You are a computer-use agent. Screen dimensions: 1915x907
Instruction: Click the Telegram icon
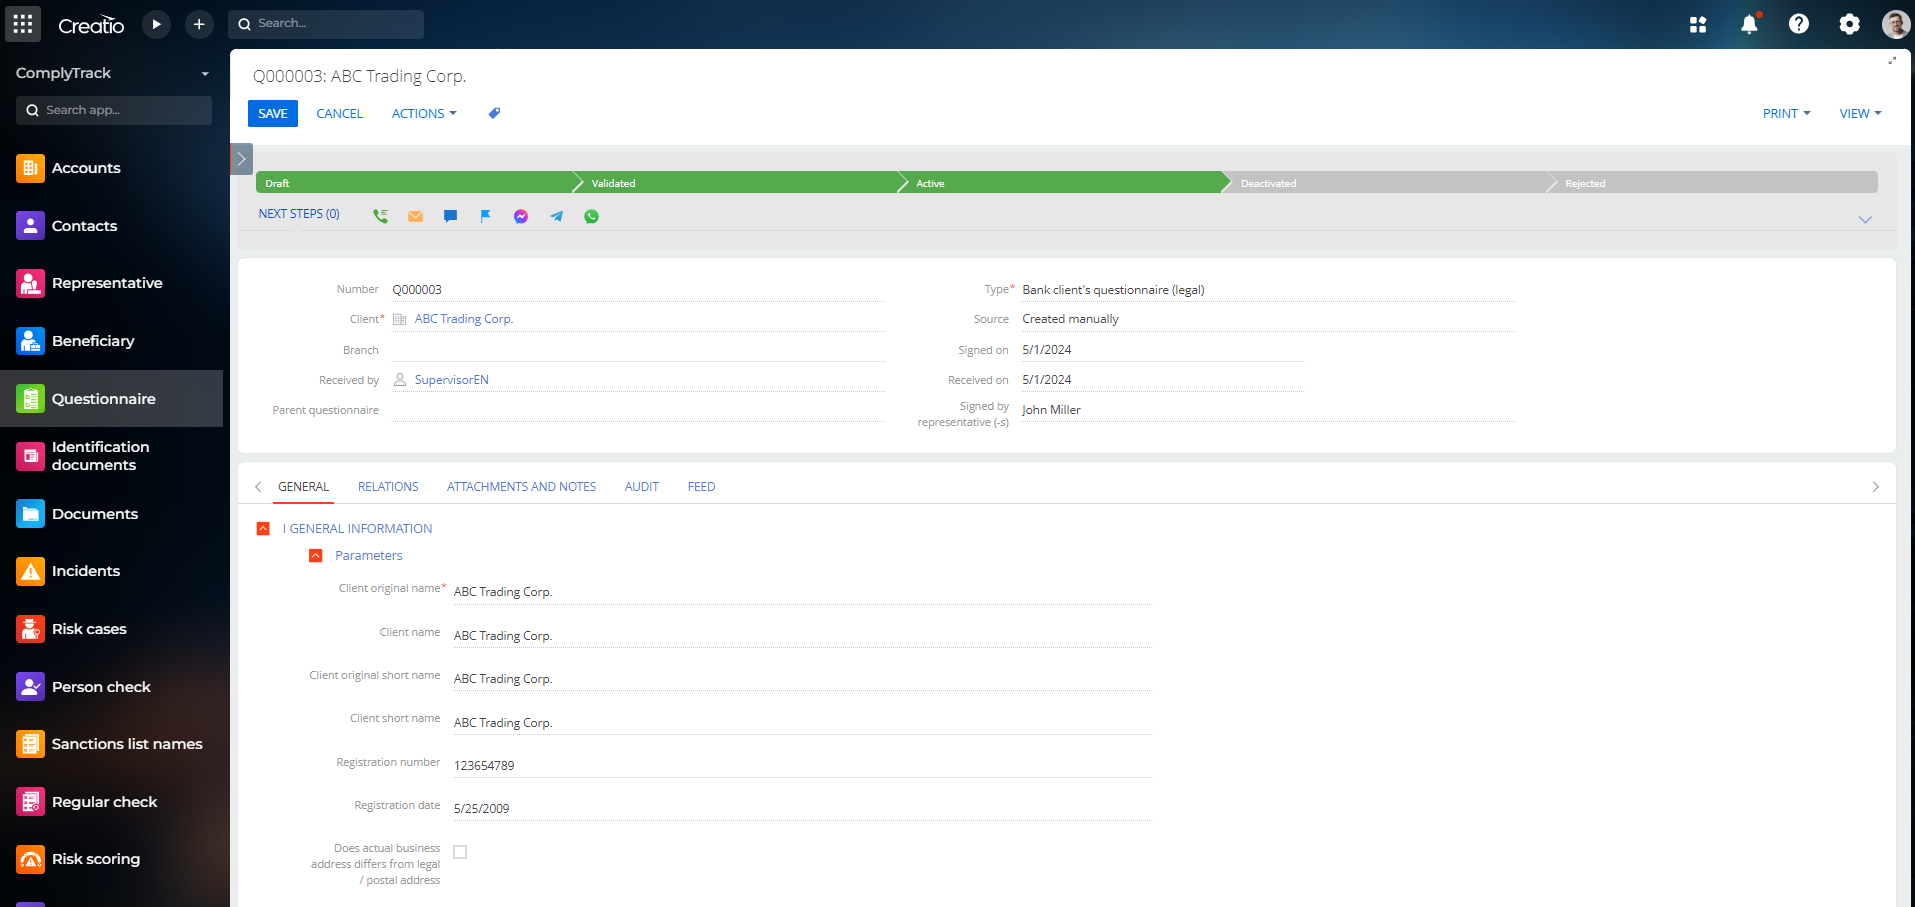coord(556,216)
